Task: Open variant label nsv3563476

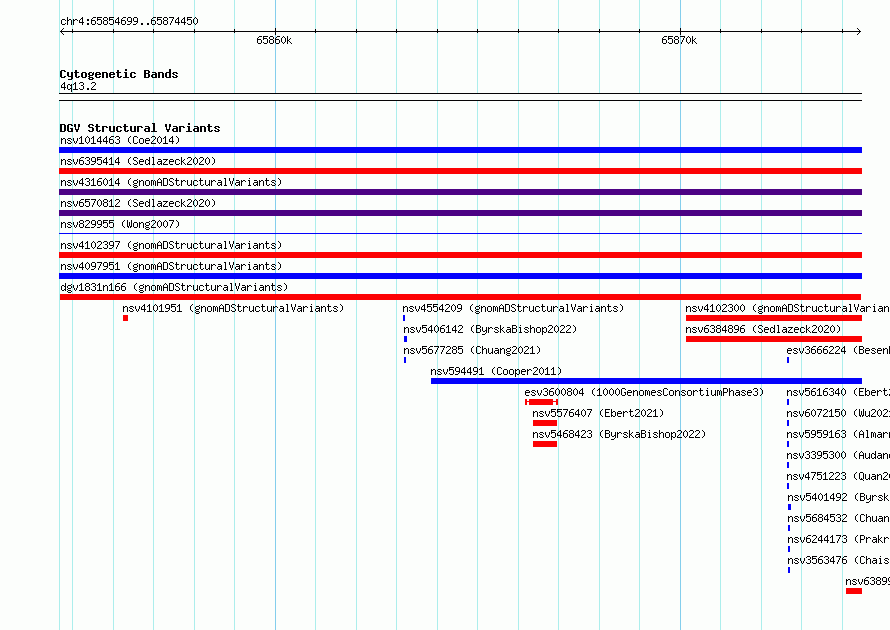Action: pos(838,560)
